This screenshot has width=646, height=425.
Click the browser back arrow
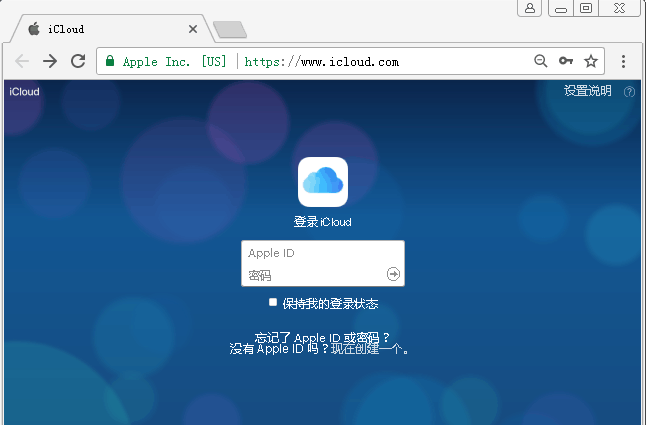pyautogui.click(x=22, y=61)
